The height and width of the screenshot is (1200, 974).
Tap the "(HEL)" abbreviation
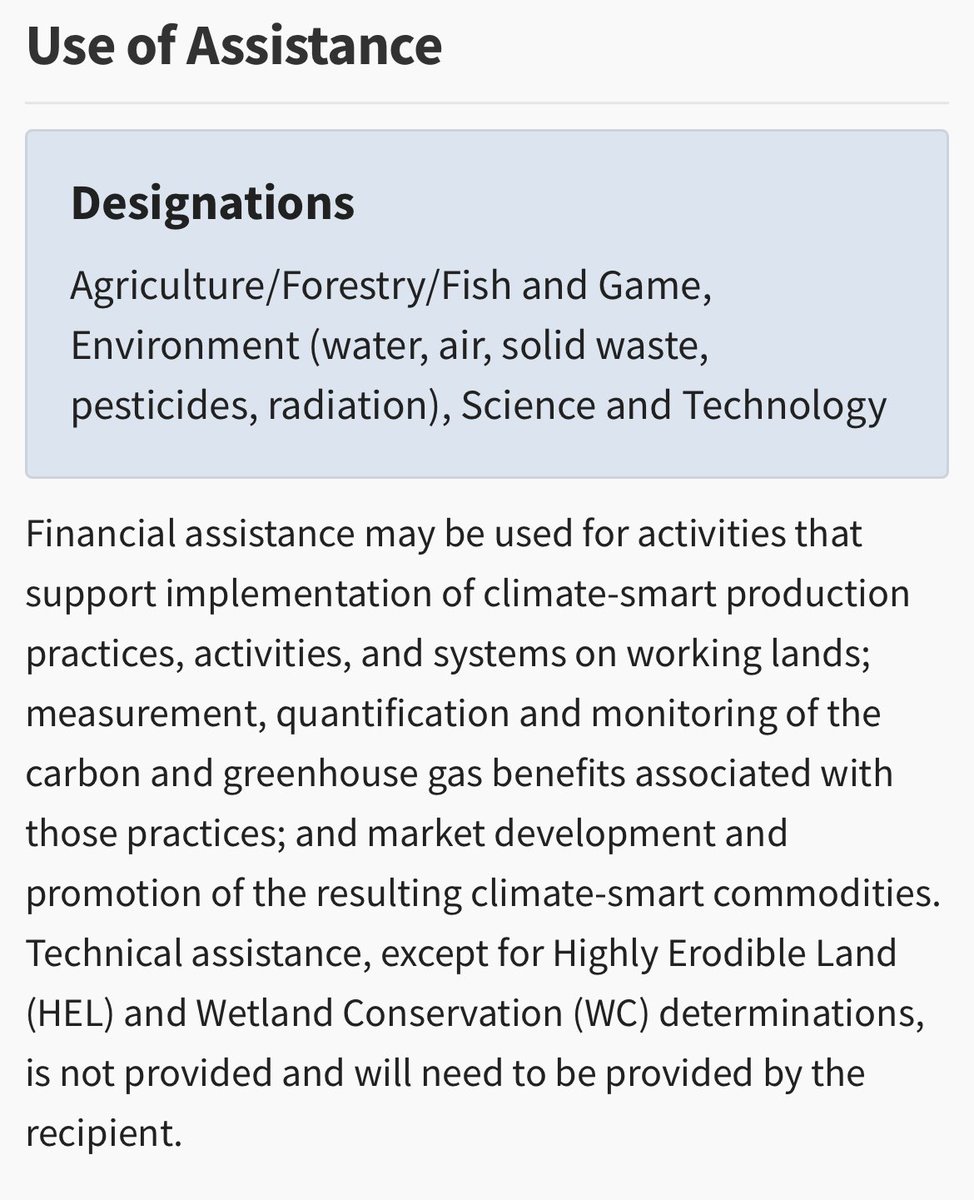tap(69, 1014)
